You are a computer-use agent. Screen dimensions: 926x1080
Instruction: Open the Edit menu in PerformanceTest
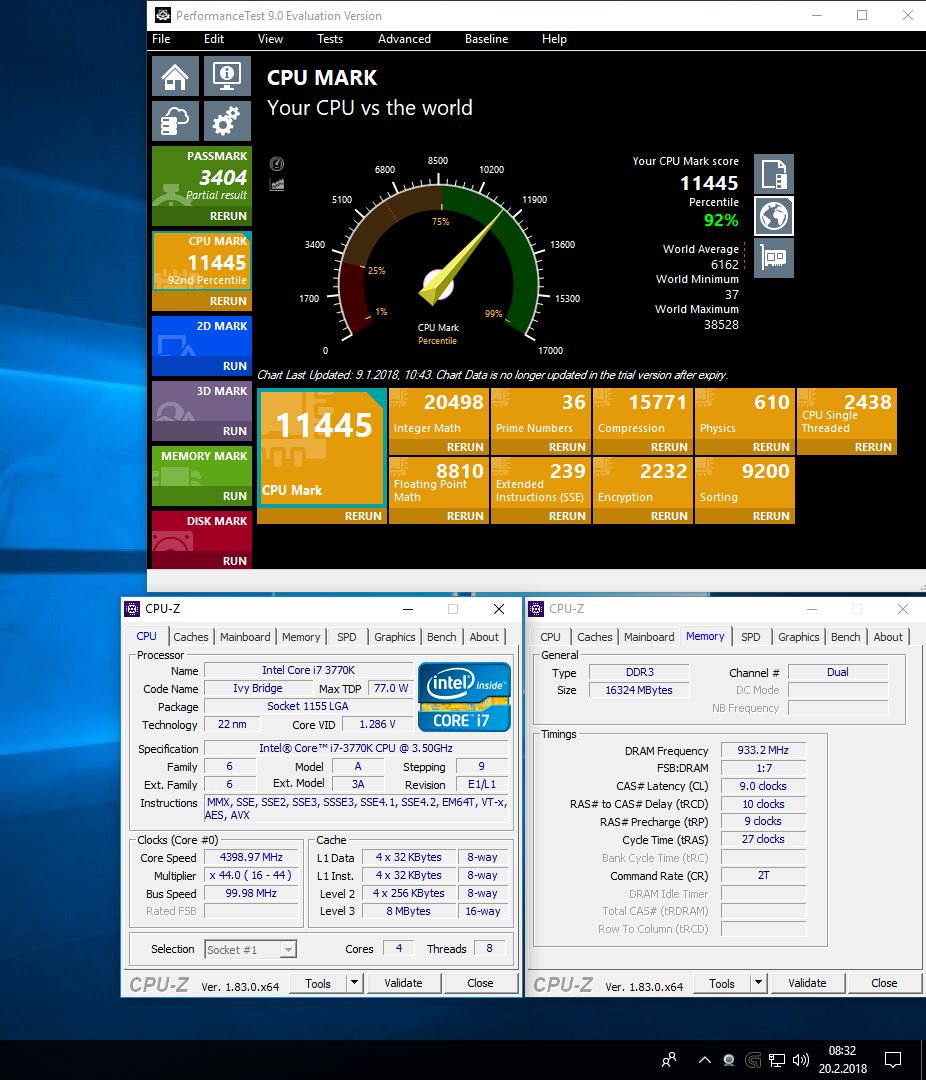(214, 39)
